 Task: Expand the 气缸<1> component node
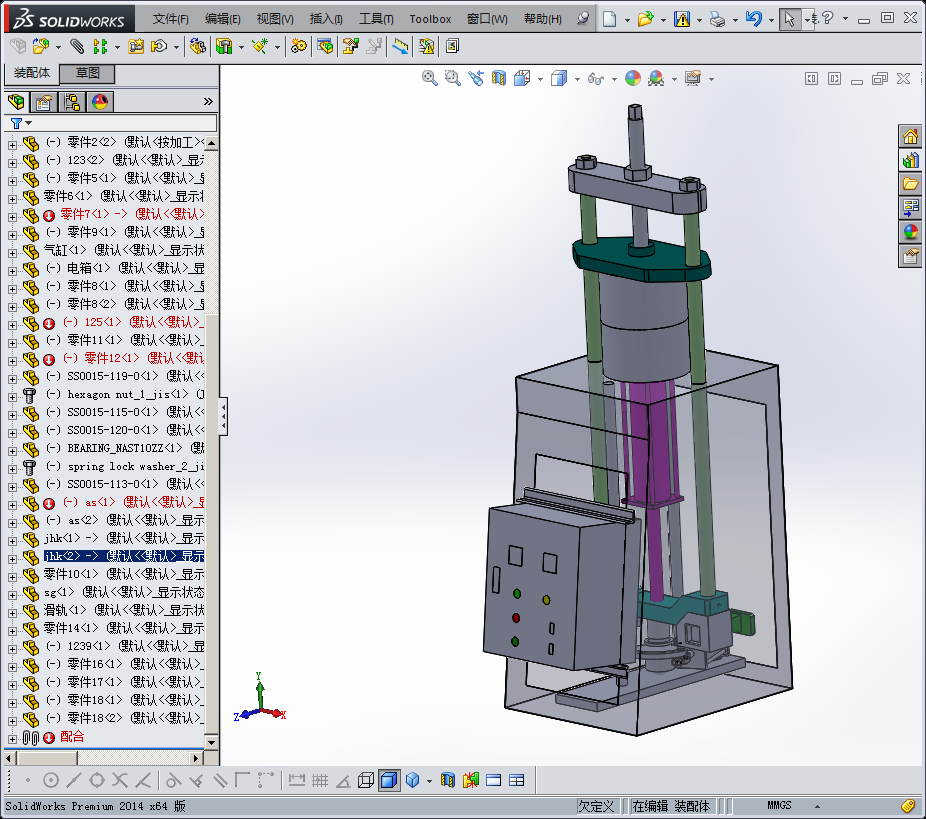12,250
